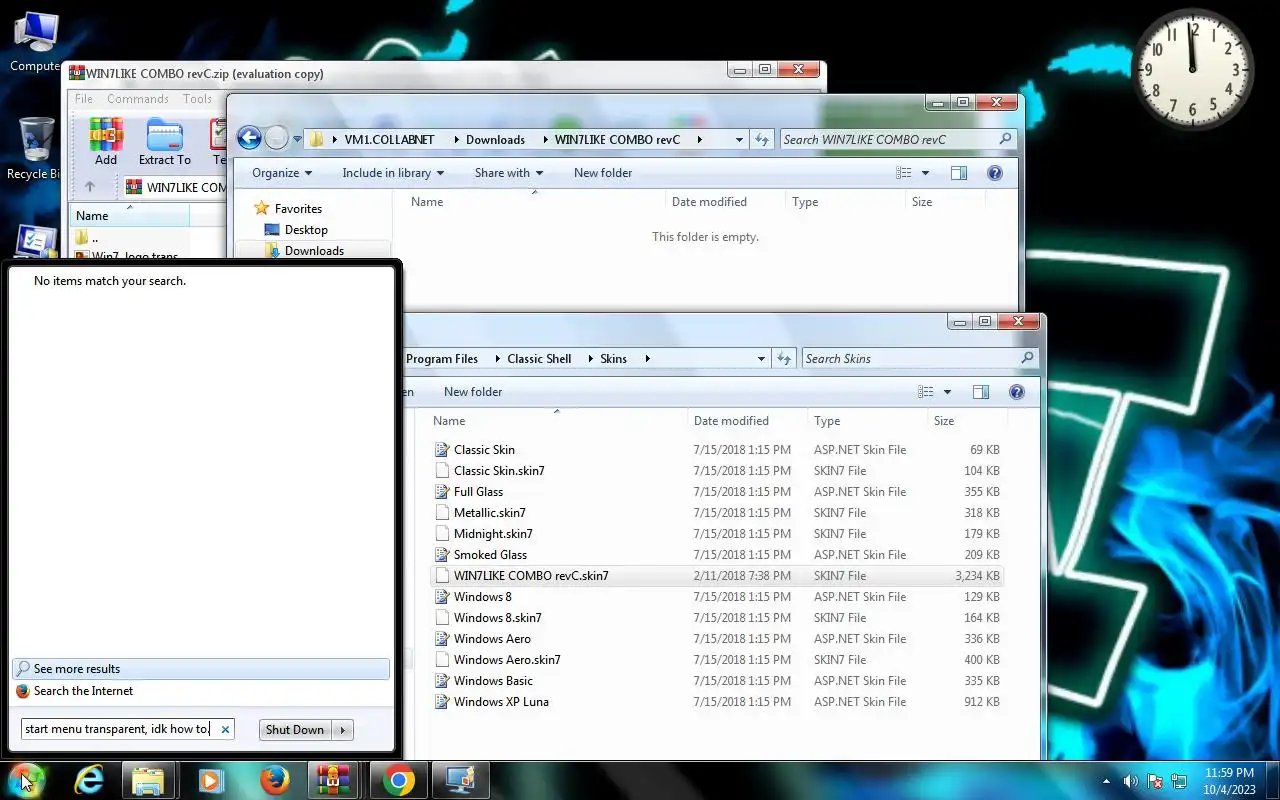
Task: Open Include in library dropdown
Action: [x=393, y=173]
